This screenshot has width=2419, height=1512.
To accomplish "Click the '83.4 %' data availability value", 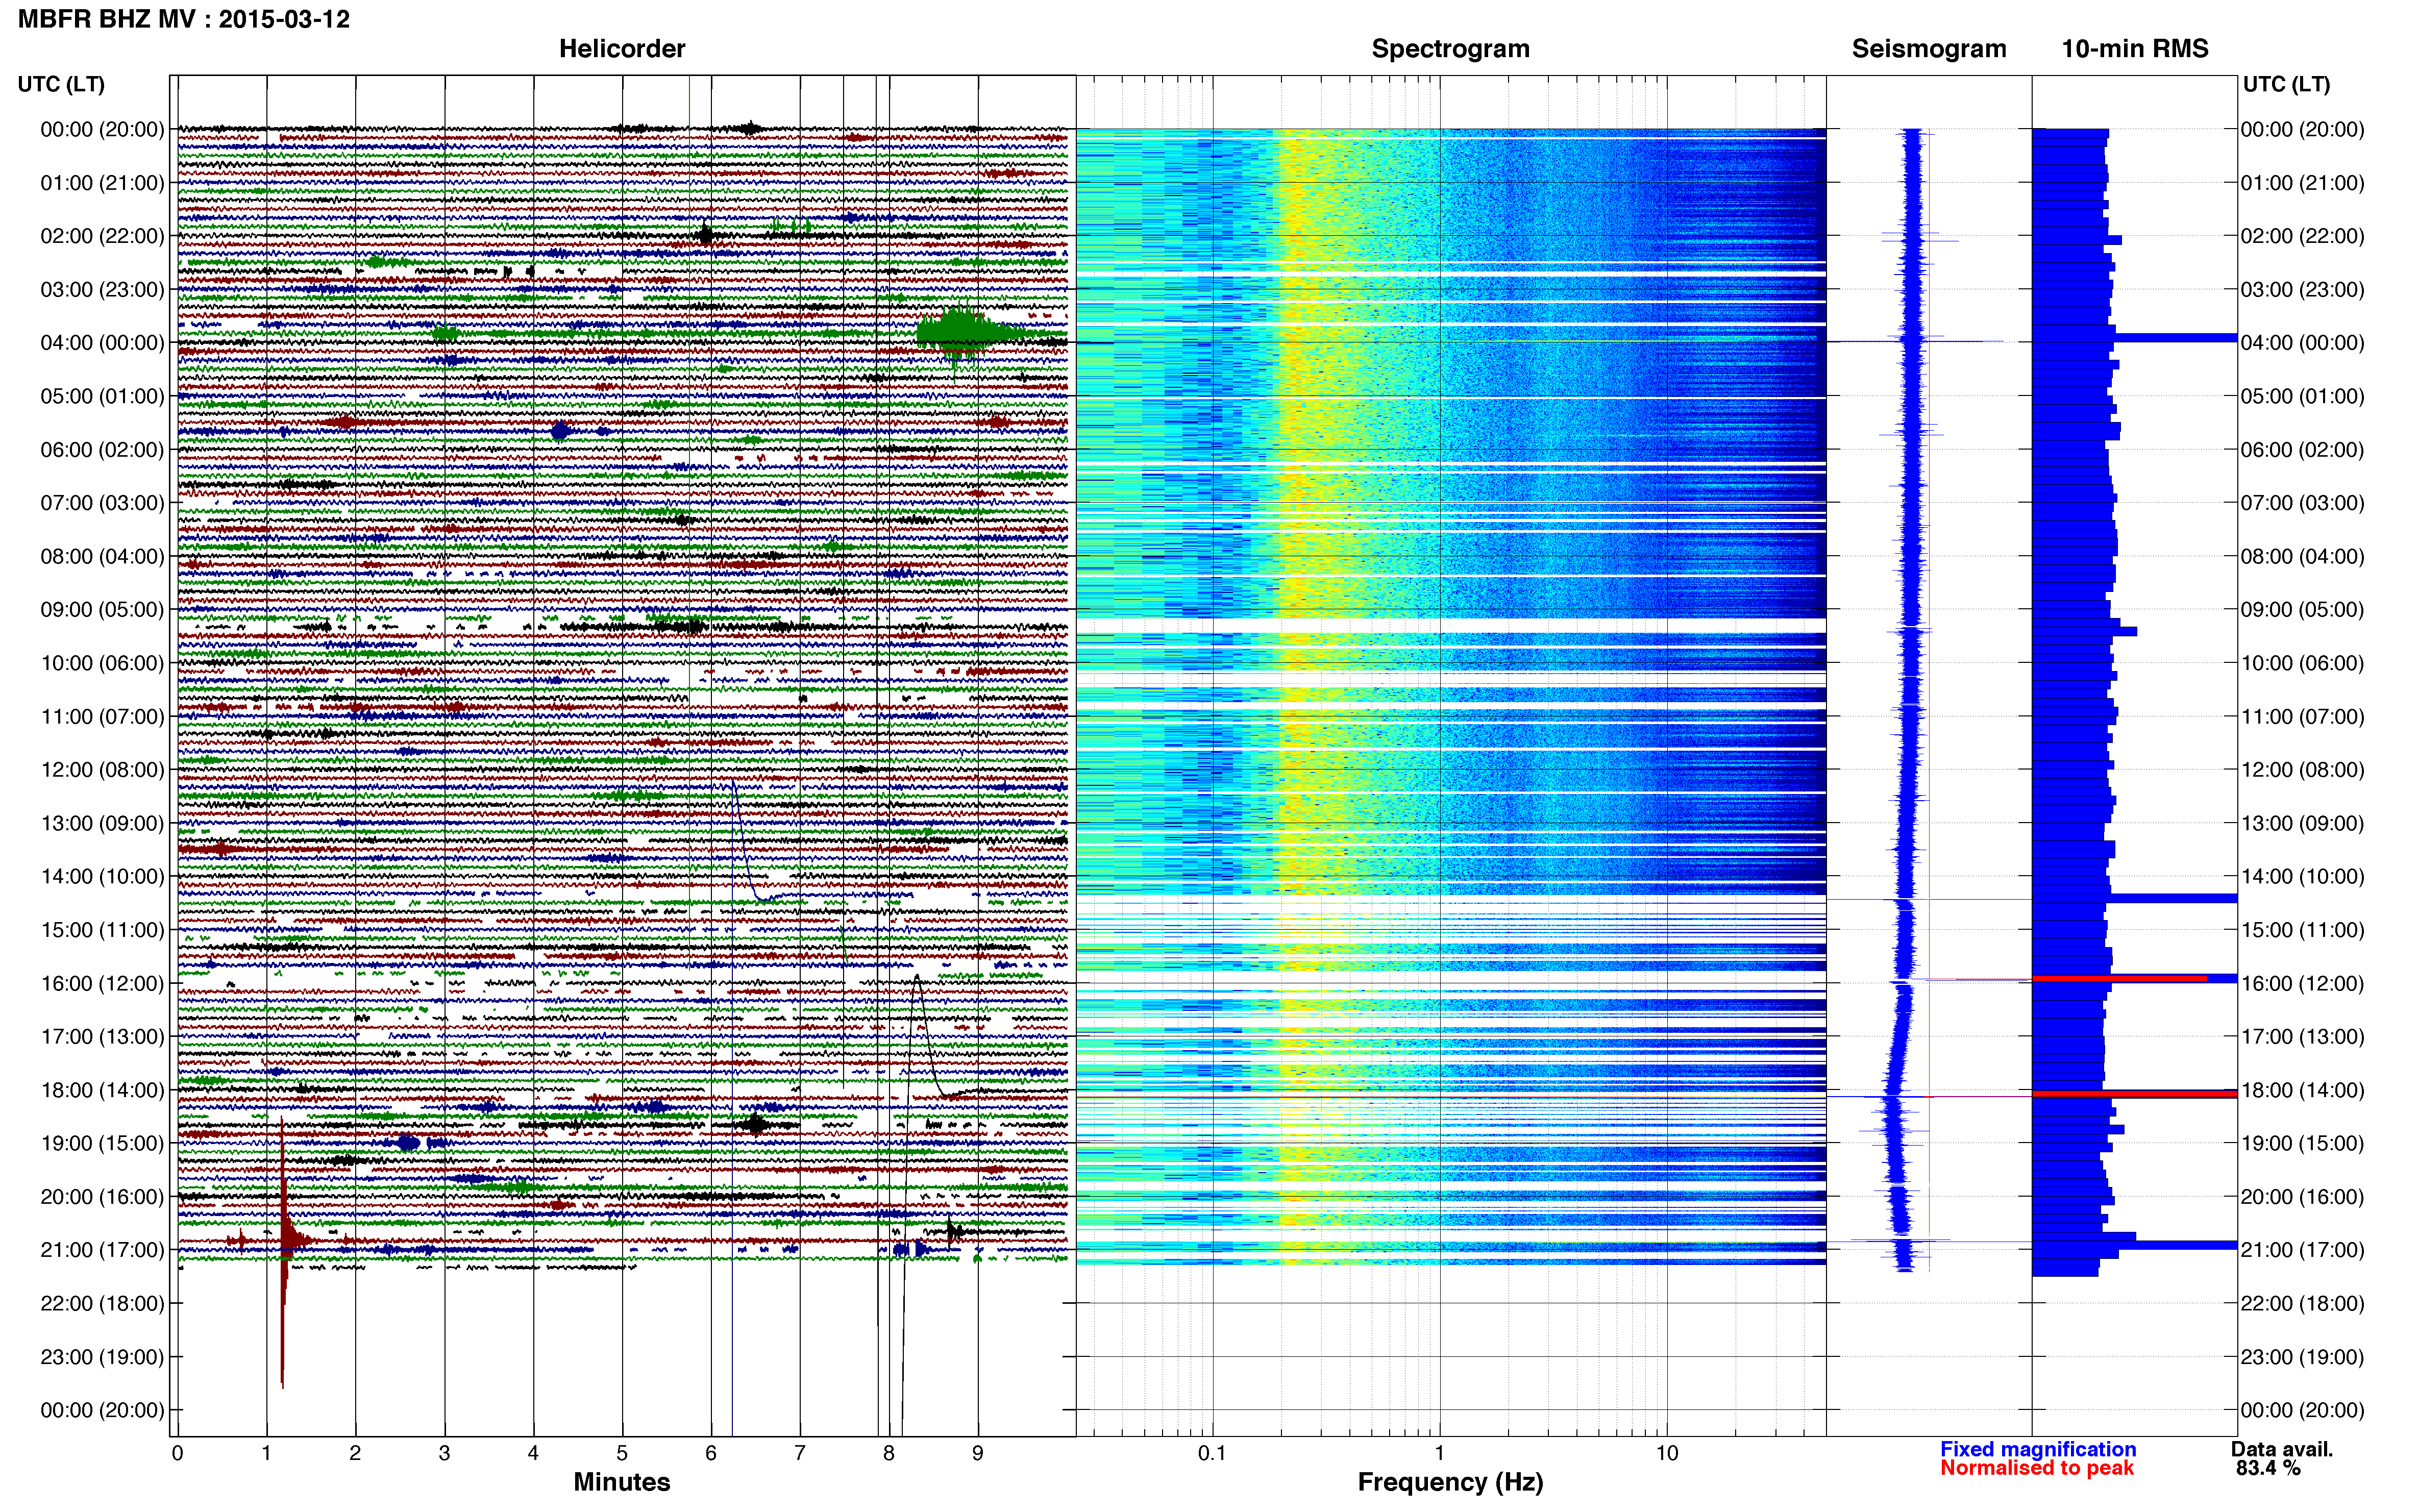I will (x=2268, y=1468).
